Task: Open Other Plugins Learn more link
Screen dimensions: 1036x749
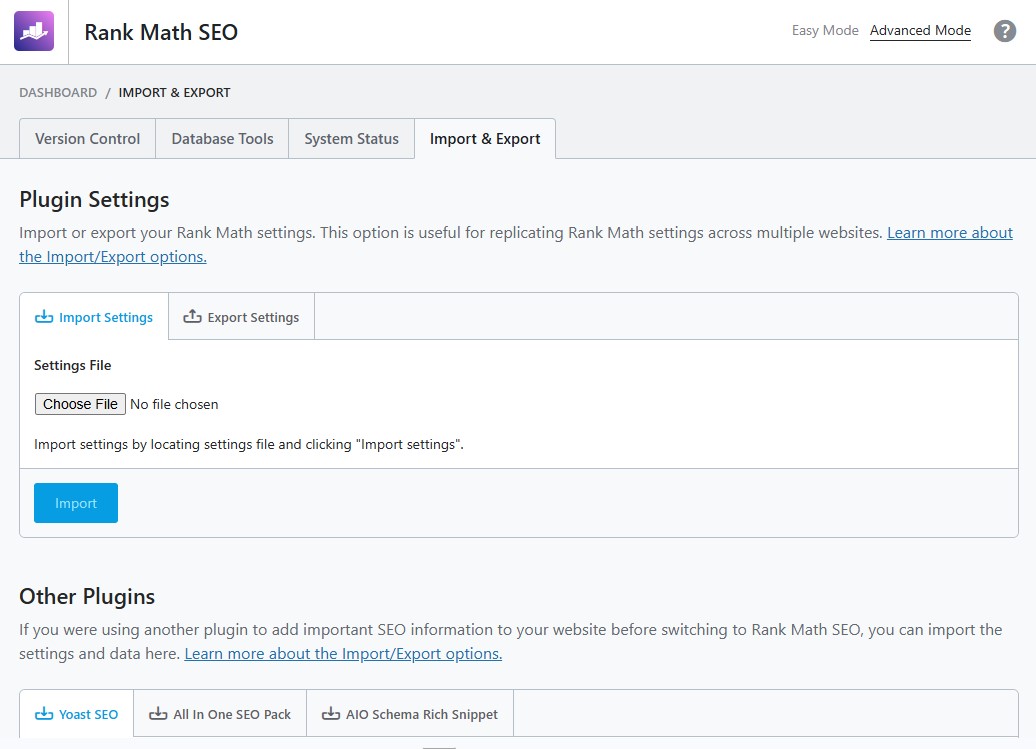Action: pyautogui.click(x=343, y=654)
